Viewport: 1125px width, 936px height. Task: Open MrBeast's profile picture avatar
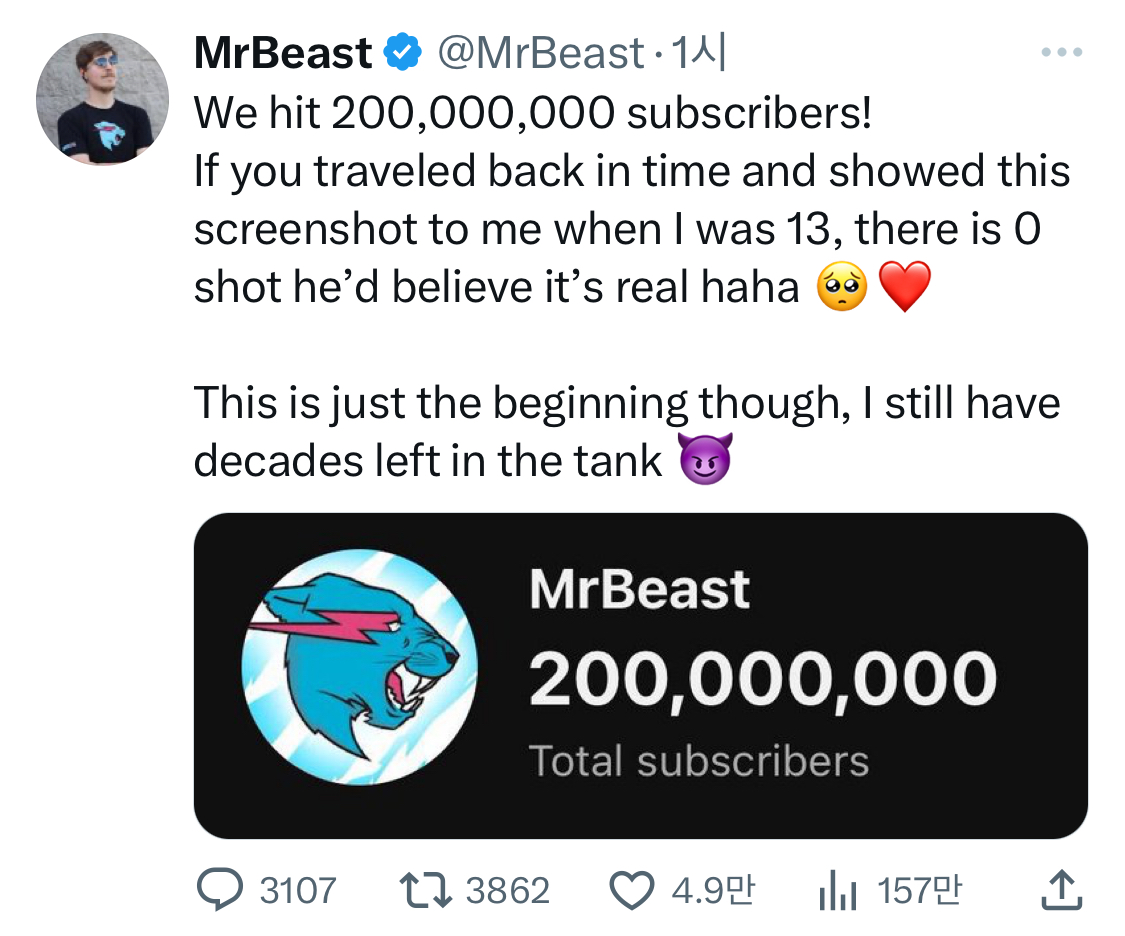click(102, 99)
